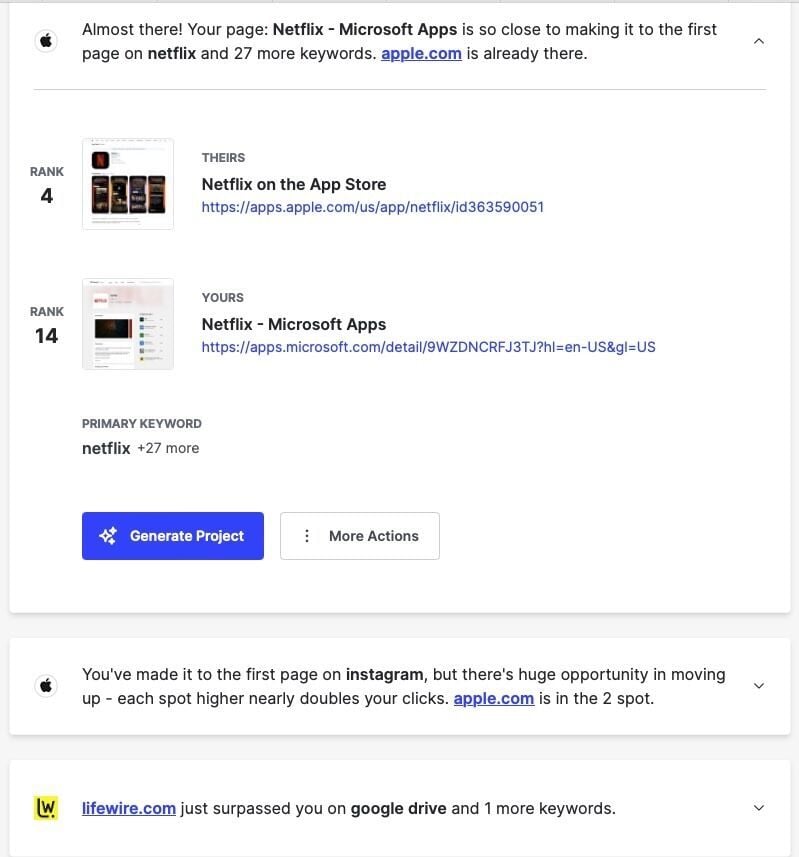Open the apple.com link in instagram insight

[x=494, y=698]
